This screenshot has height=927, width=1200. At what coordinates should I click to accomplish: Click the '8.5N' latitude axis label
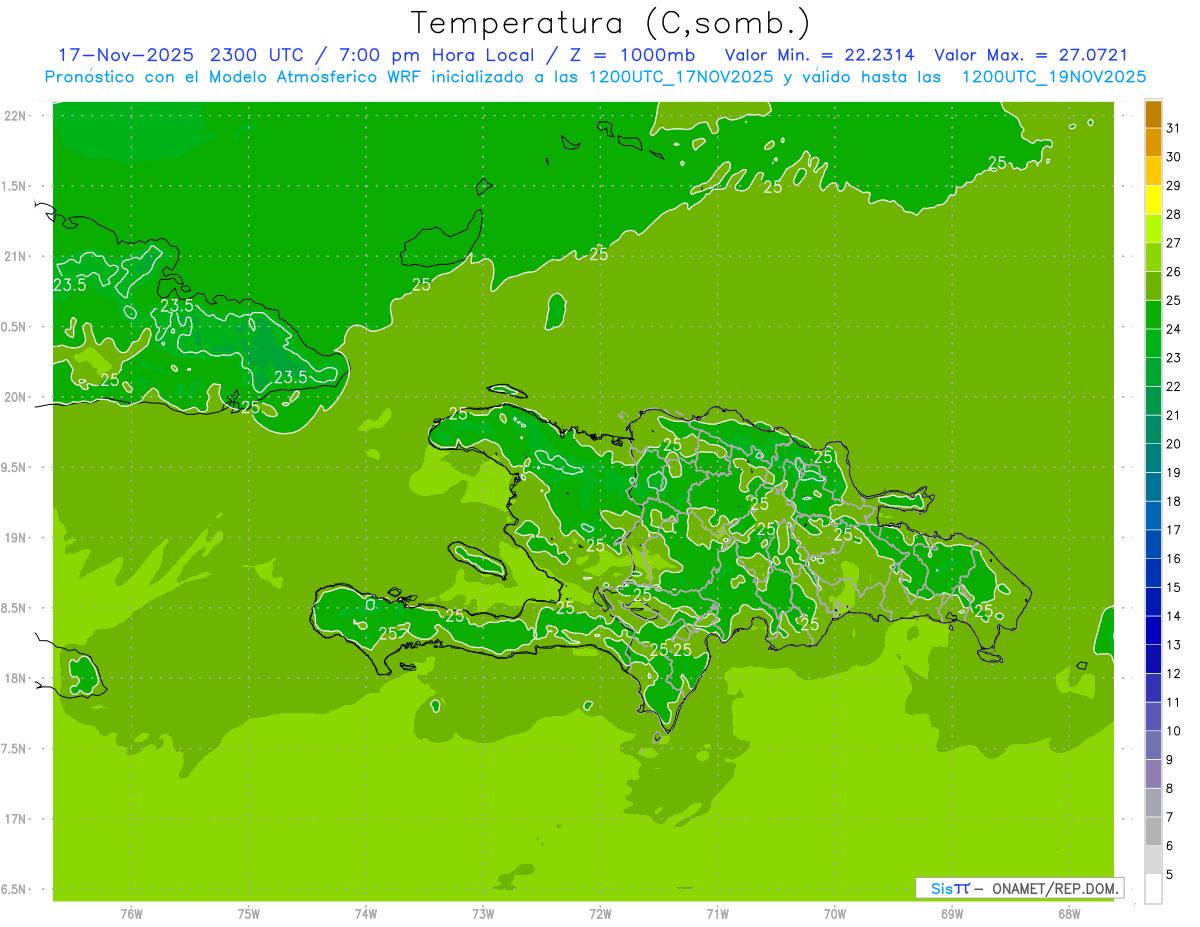tap(14, 608)
